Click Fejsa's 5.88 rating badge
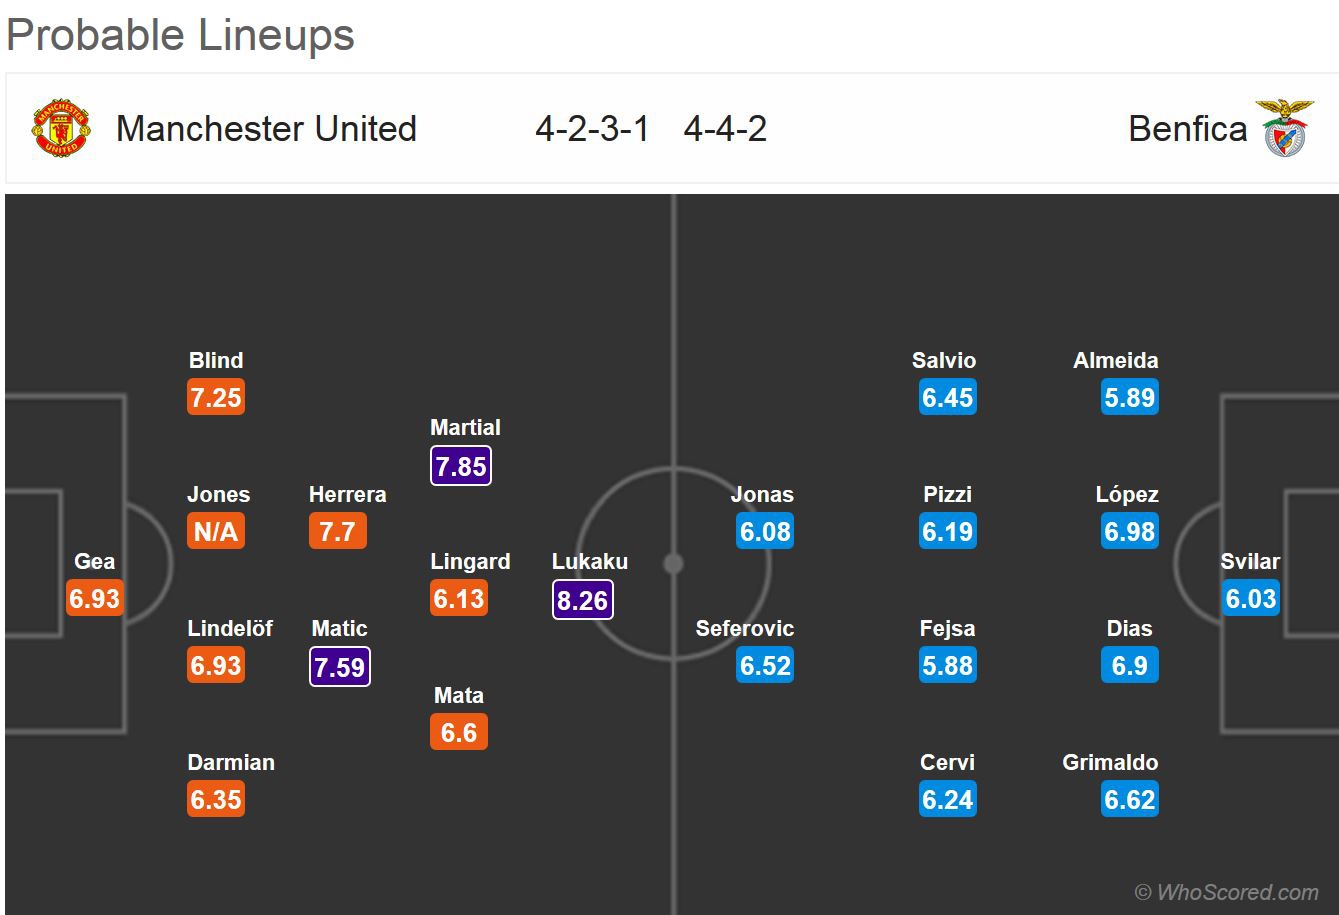Screen dimensions: 1339x915 (948, 666)
